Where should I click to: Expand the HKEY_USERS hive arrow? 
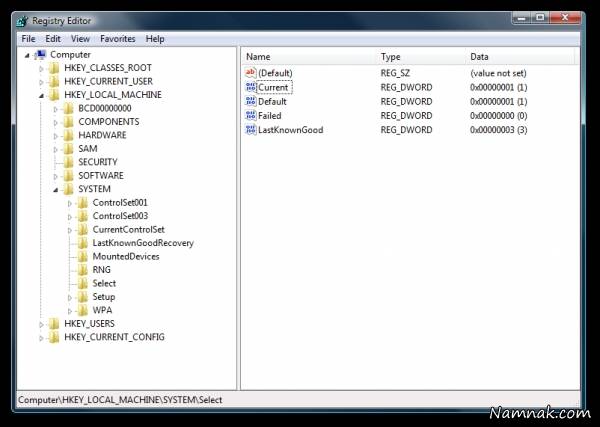[42, 324]
